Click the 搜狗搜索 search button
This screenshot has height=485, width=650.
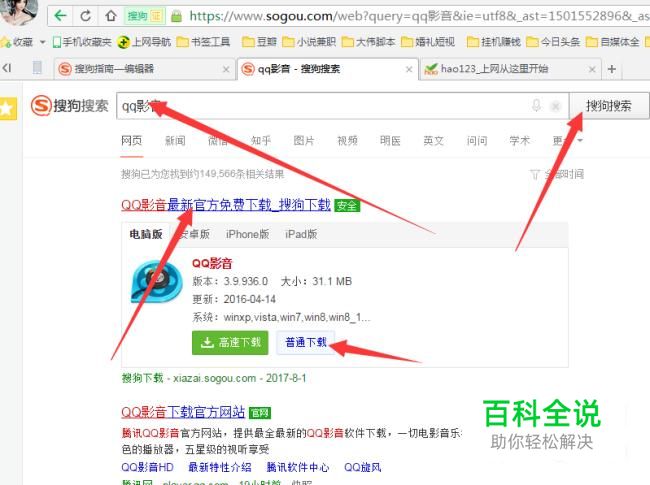pos(609,106)
